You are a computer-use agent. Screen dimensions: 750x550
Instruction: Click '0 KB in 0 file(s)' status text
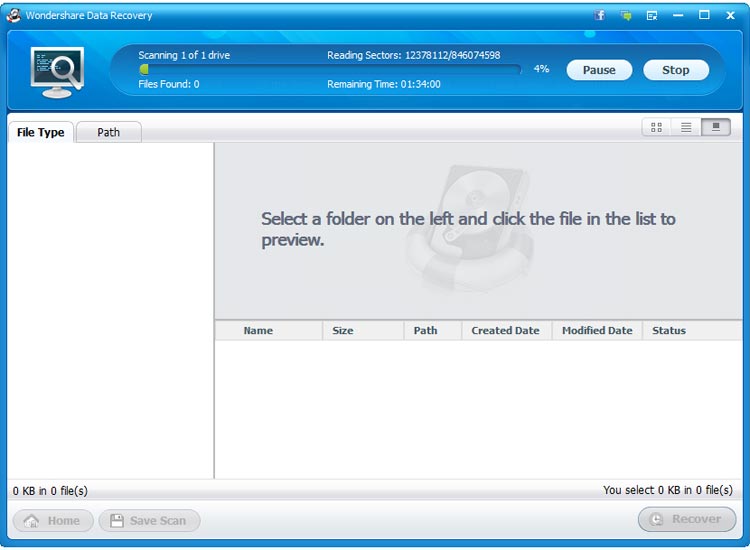[x=50, y=491]
